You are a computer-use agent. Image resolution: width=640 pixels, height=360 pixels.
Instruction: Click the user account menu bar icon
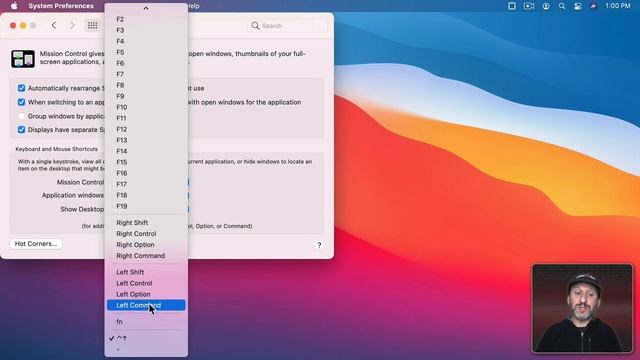[546, 6]
